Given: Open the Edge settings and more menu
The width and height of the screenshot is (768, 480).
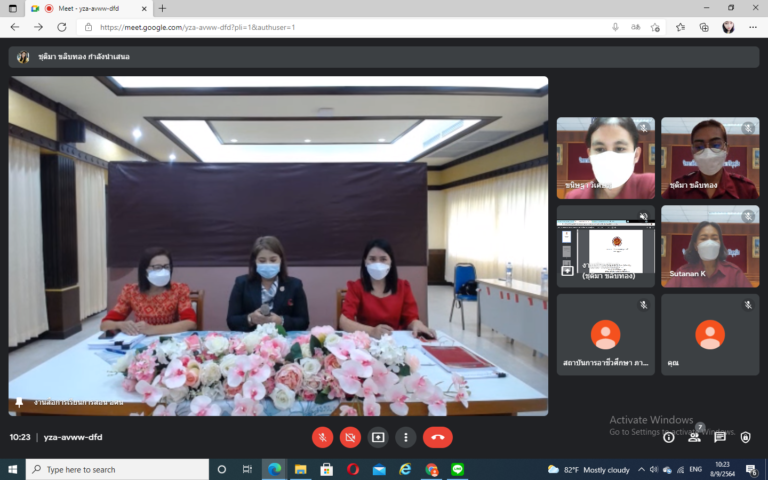Looking at the screenshot, I should pyautogui.click(x=752, y=27).
